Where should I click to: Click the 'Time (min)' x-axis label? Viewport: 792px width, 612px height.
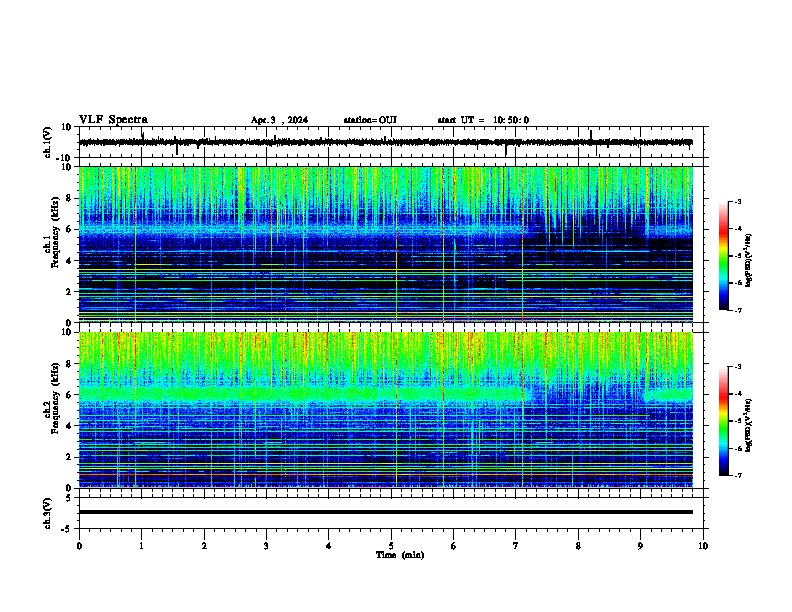(400, 555)
